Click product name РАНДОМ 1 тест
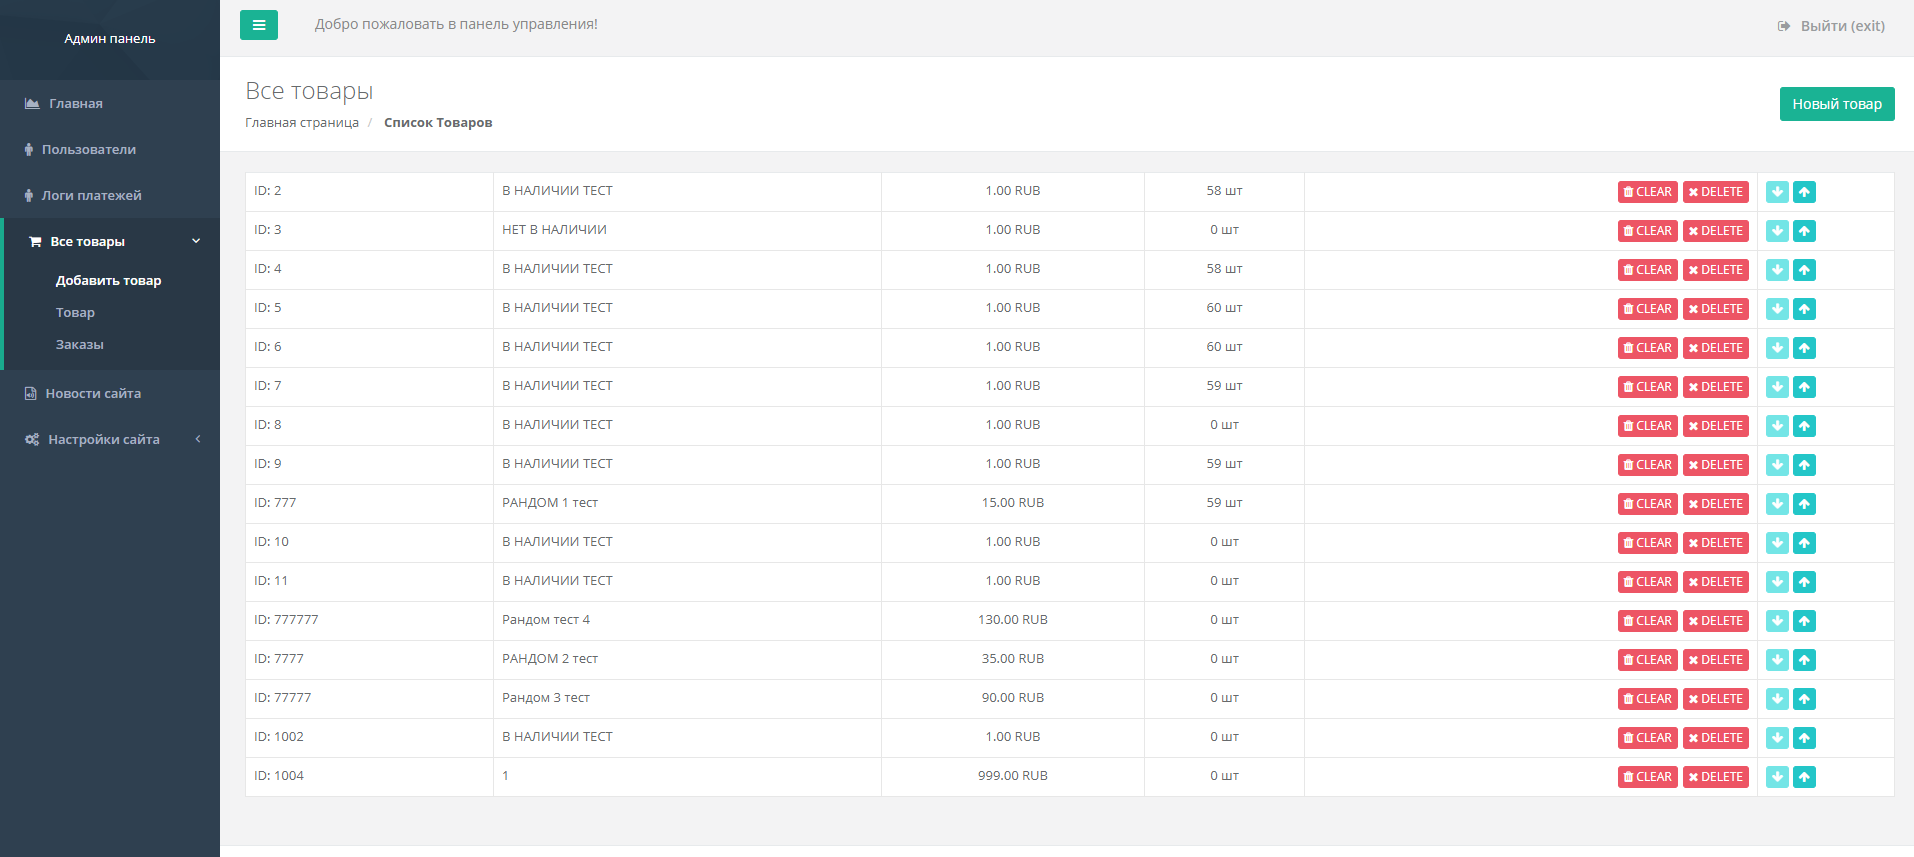 click(x=550, y=503)
